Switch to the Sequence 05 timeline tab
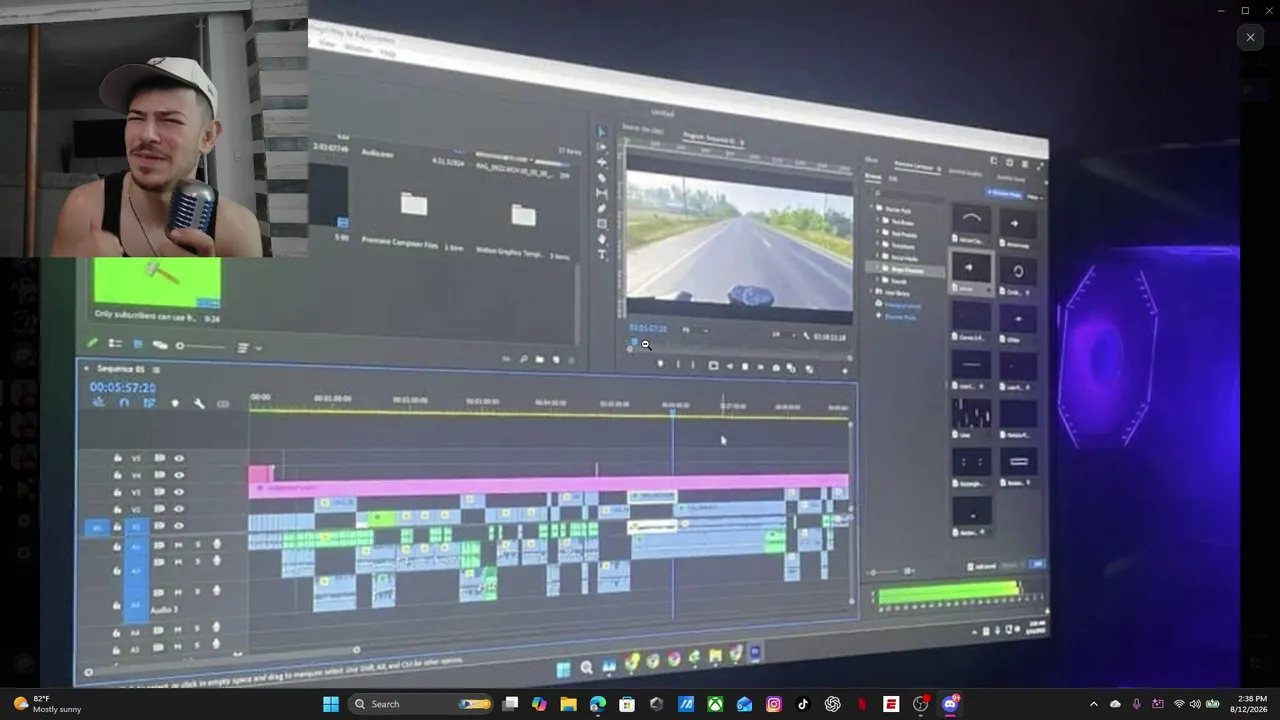This screenshot has height=720, width=1280. (121, 369)
